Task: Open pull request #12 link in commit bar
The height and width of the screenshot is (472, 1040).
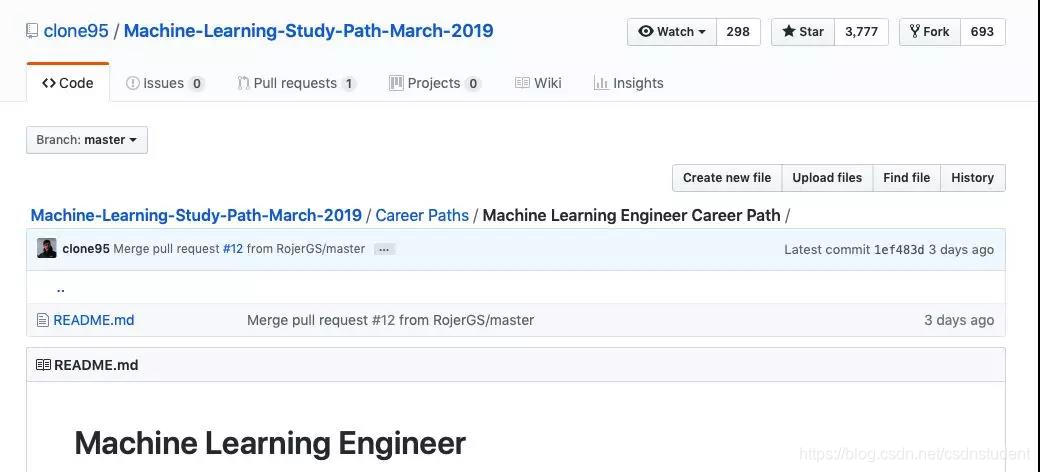Action: 233,249
